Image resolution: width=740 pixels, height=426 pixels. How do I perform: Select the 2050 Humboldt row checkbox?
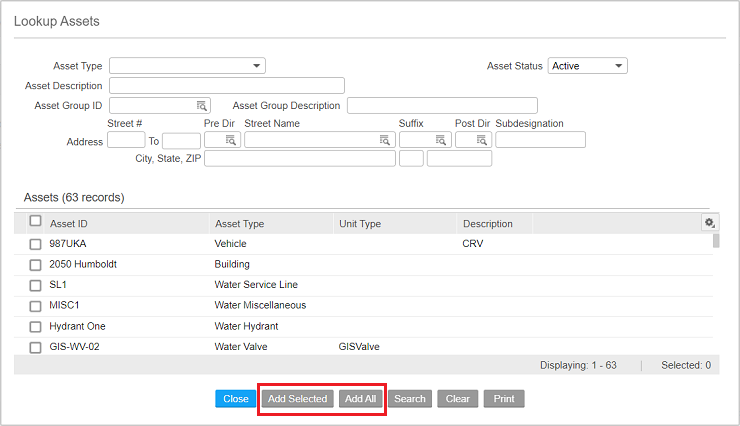click(35, 265)
